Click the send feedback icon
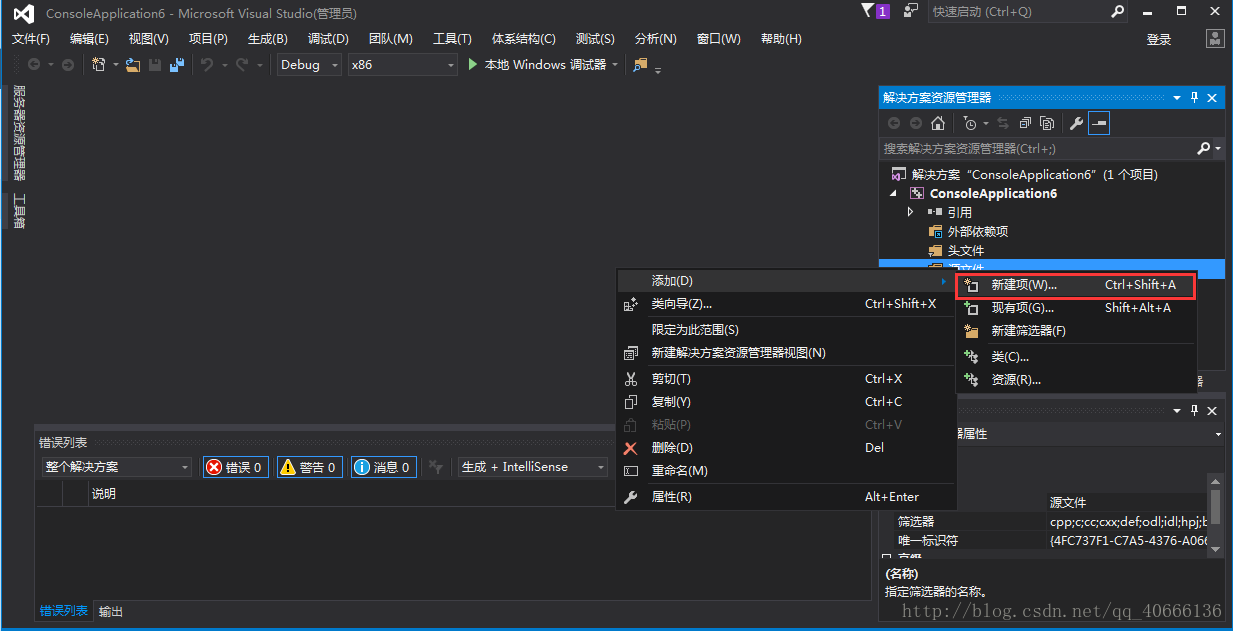The image size is (1233, 631). [x=911, y=11]
